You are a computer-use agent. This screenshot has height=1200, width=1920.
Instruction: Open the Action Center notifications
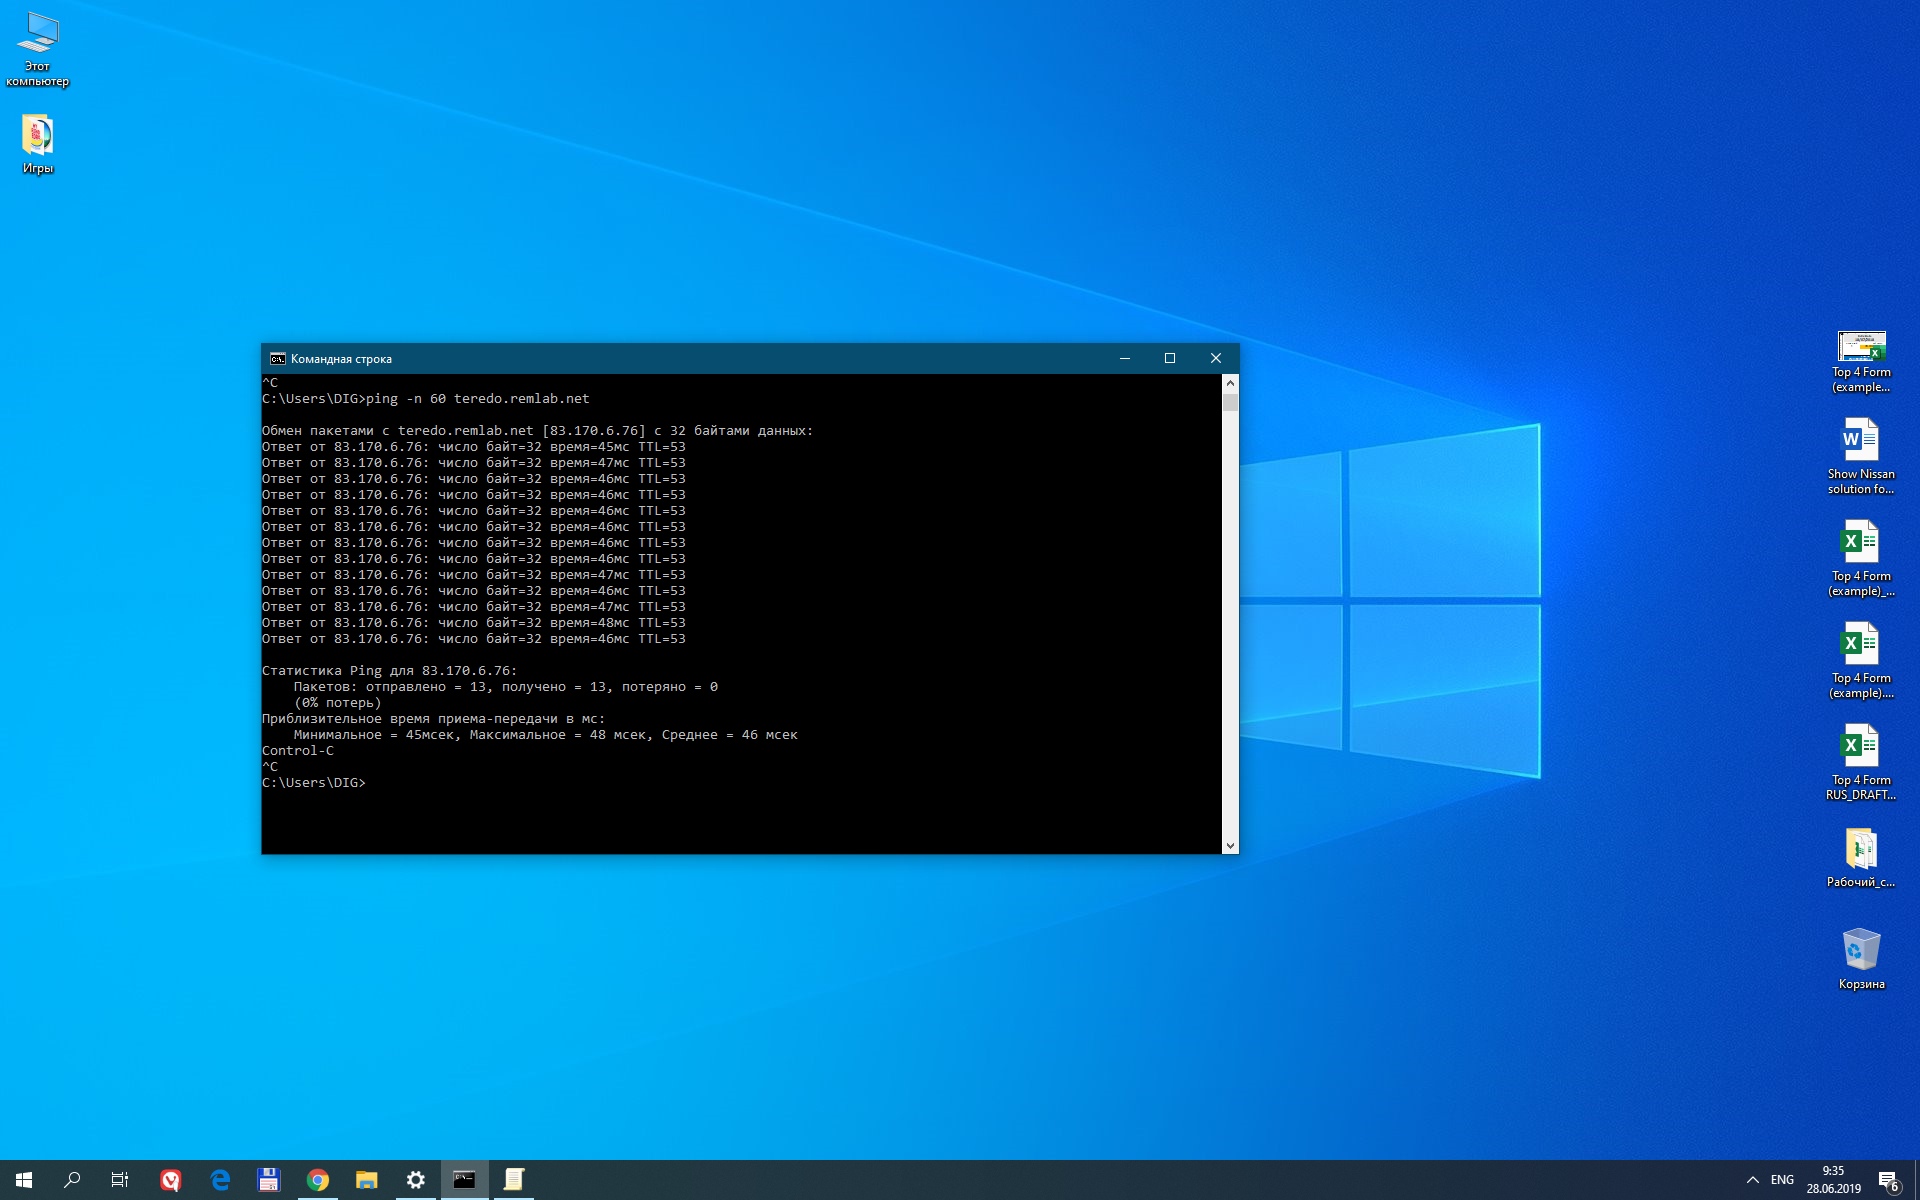click(x=1888, y=1180)
